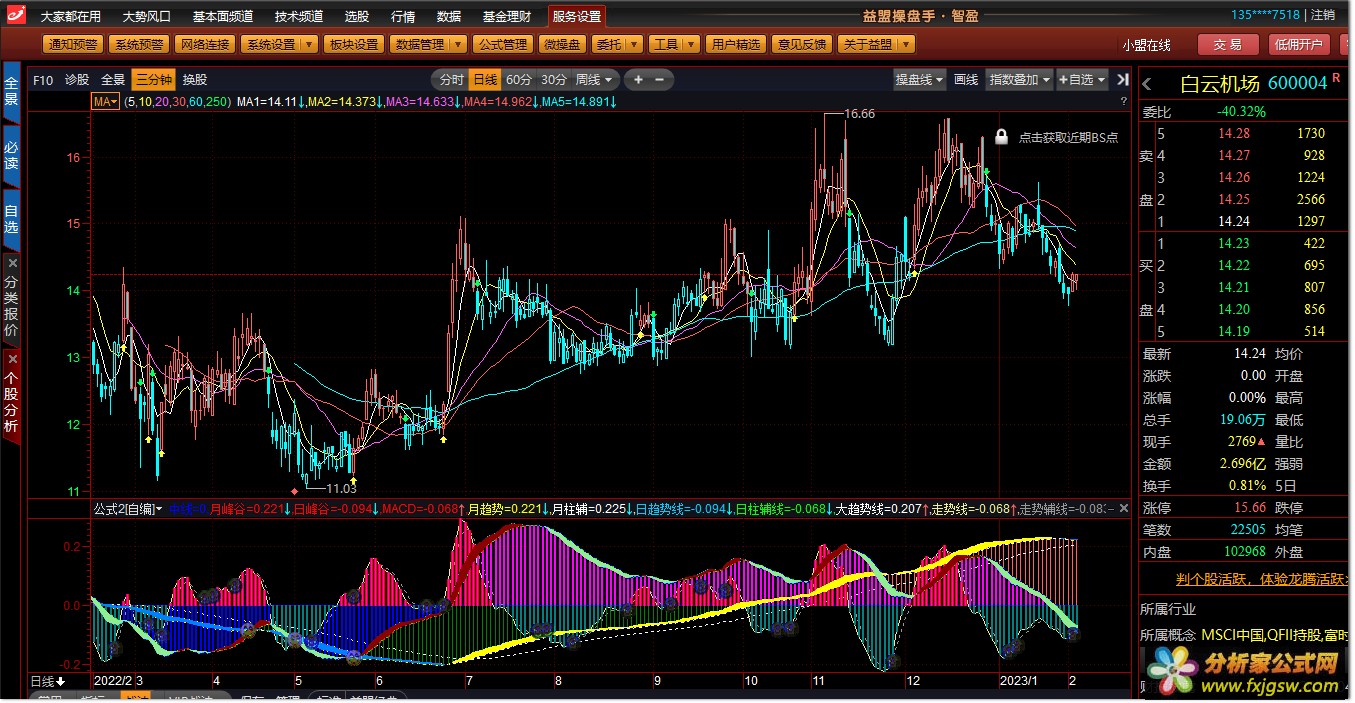Click the 换股 button

195,80
